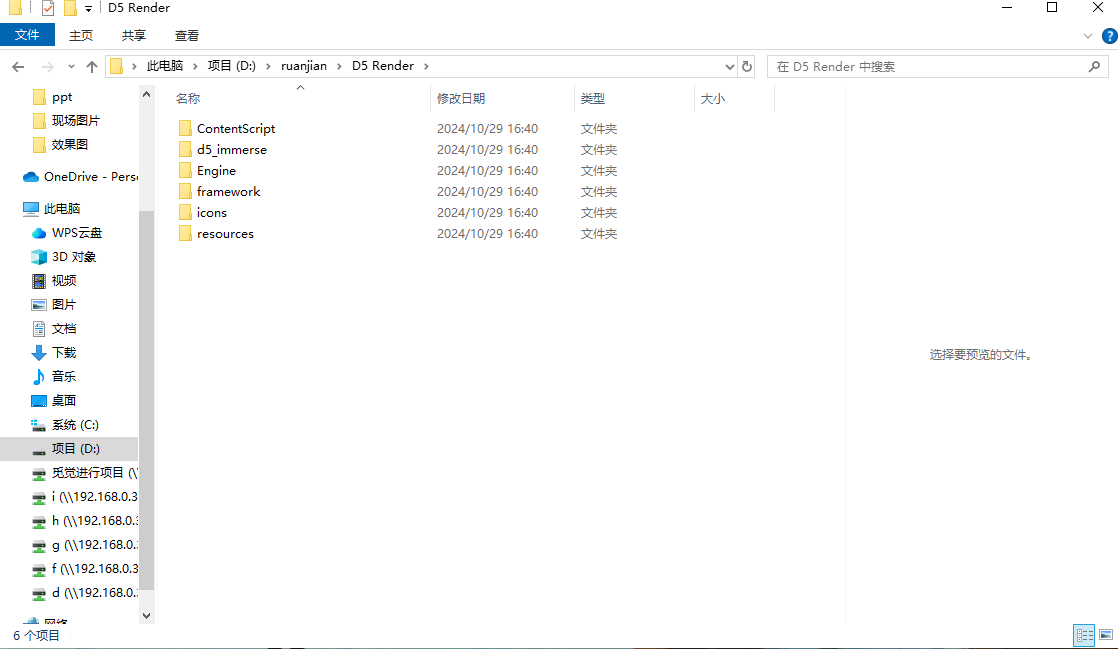
Task: Select 项目 (D:) drive in the navigation pane
Action: [x=69, y=449]
